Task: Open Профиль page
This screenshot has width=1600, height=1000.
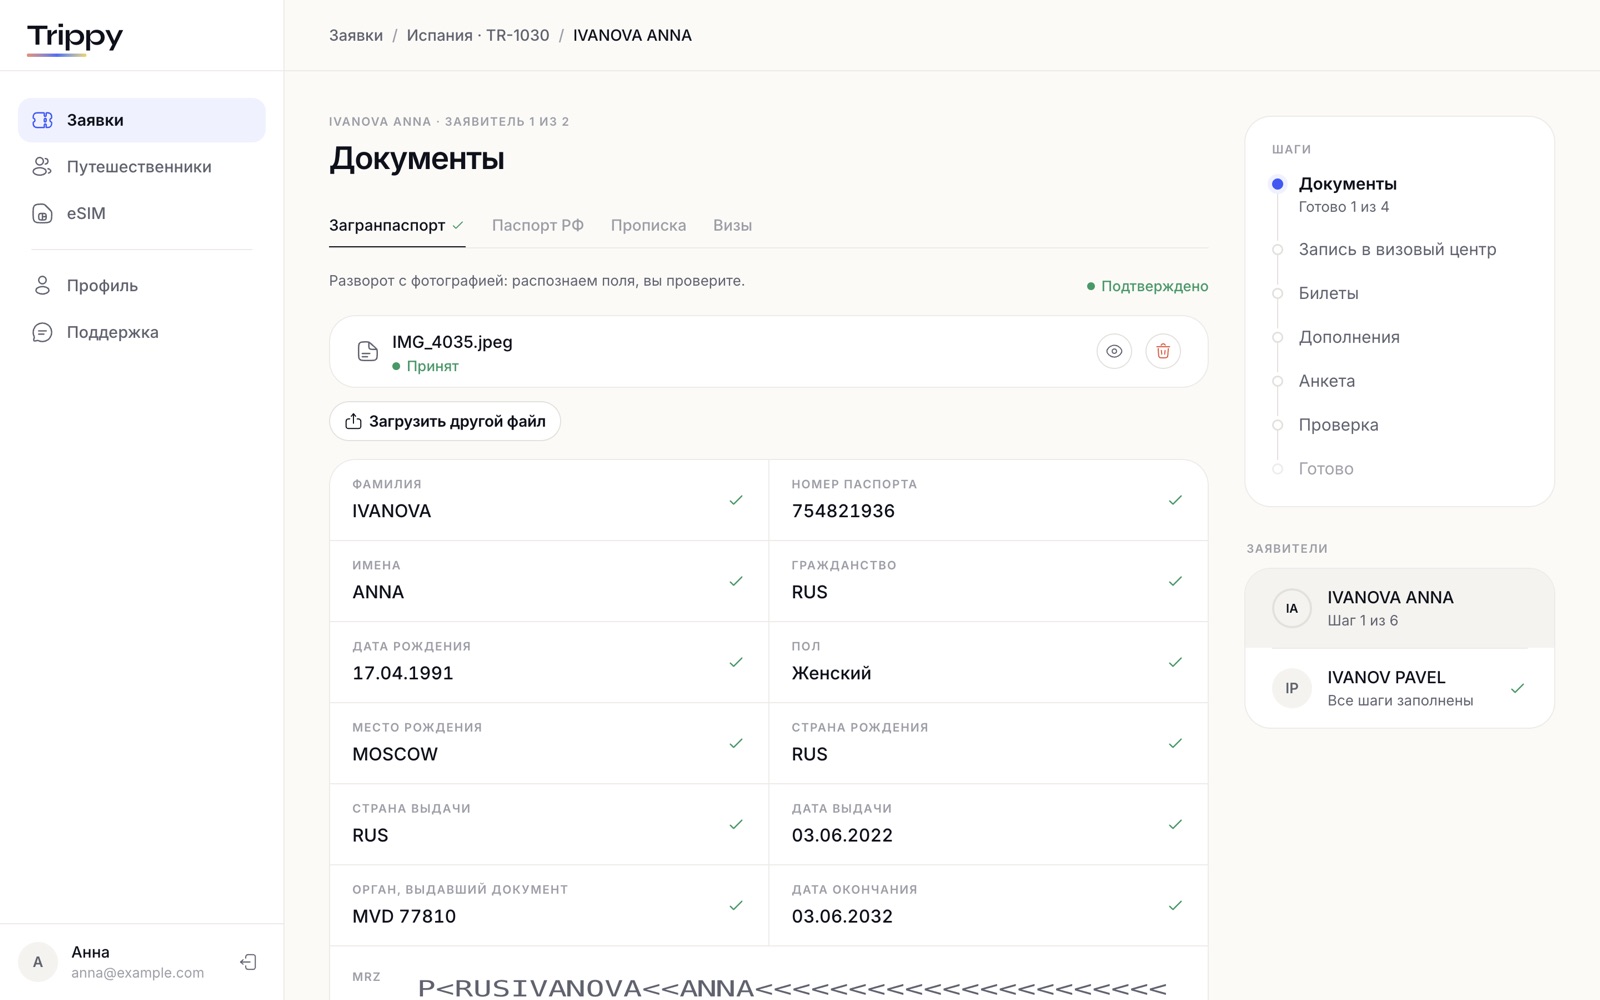Action: [x=142, y=286]
